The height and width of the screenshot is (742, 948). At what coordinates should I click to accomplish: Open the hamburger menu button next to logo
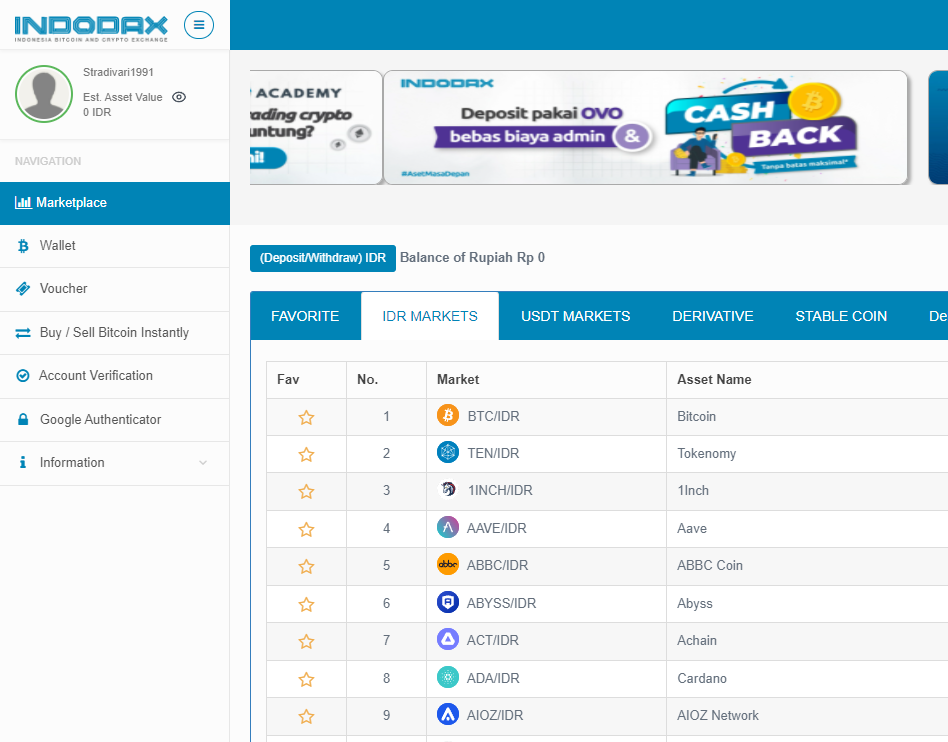pyautogui.click(x=199, y=25)
